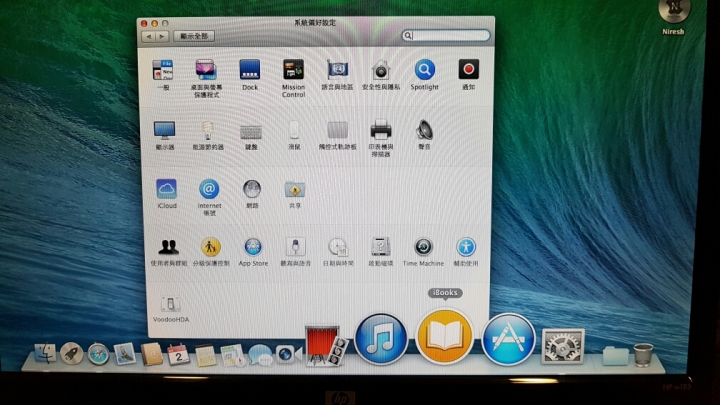Open the Trackpad preferences pane

(x=338, y=130)
